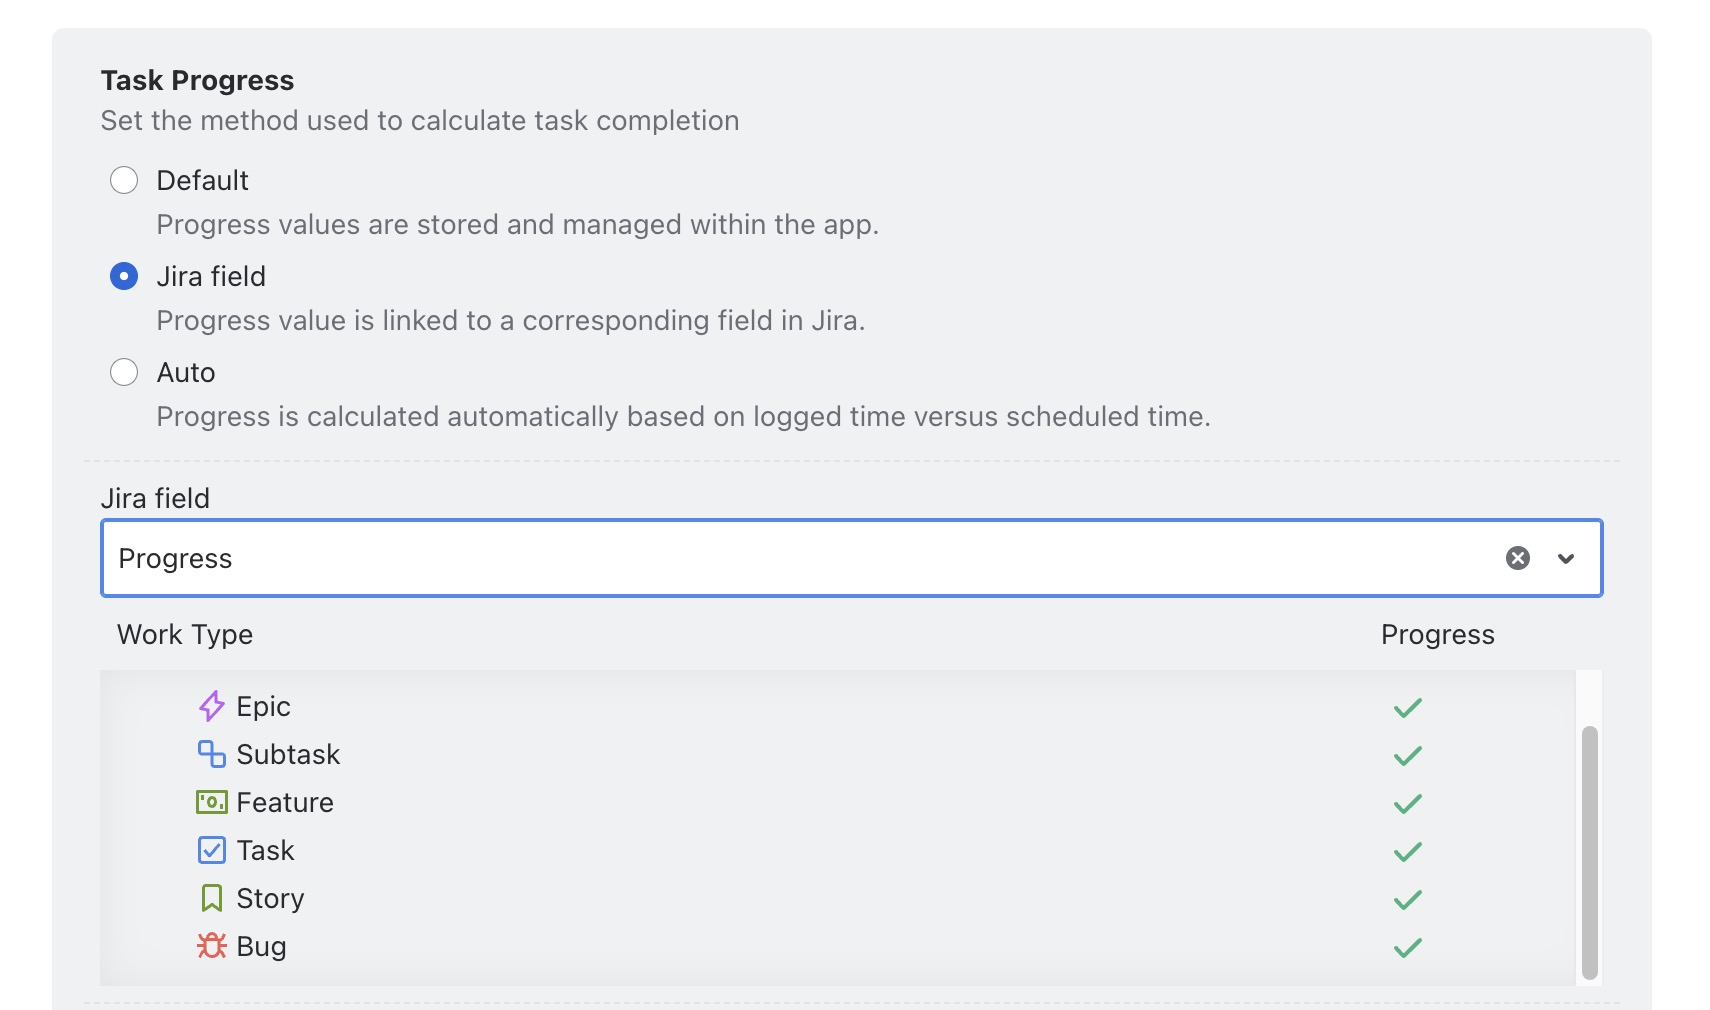Click the Epic lightning bolt icon
The height and width of the screenshot is (1010, 1710).
(211, 706)
